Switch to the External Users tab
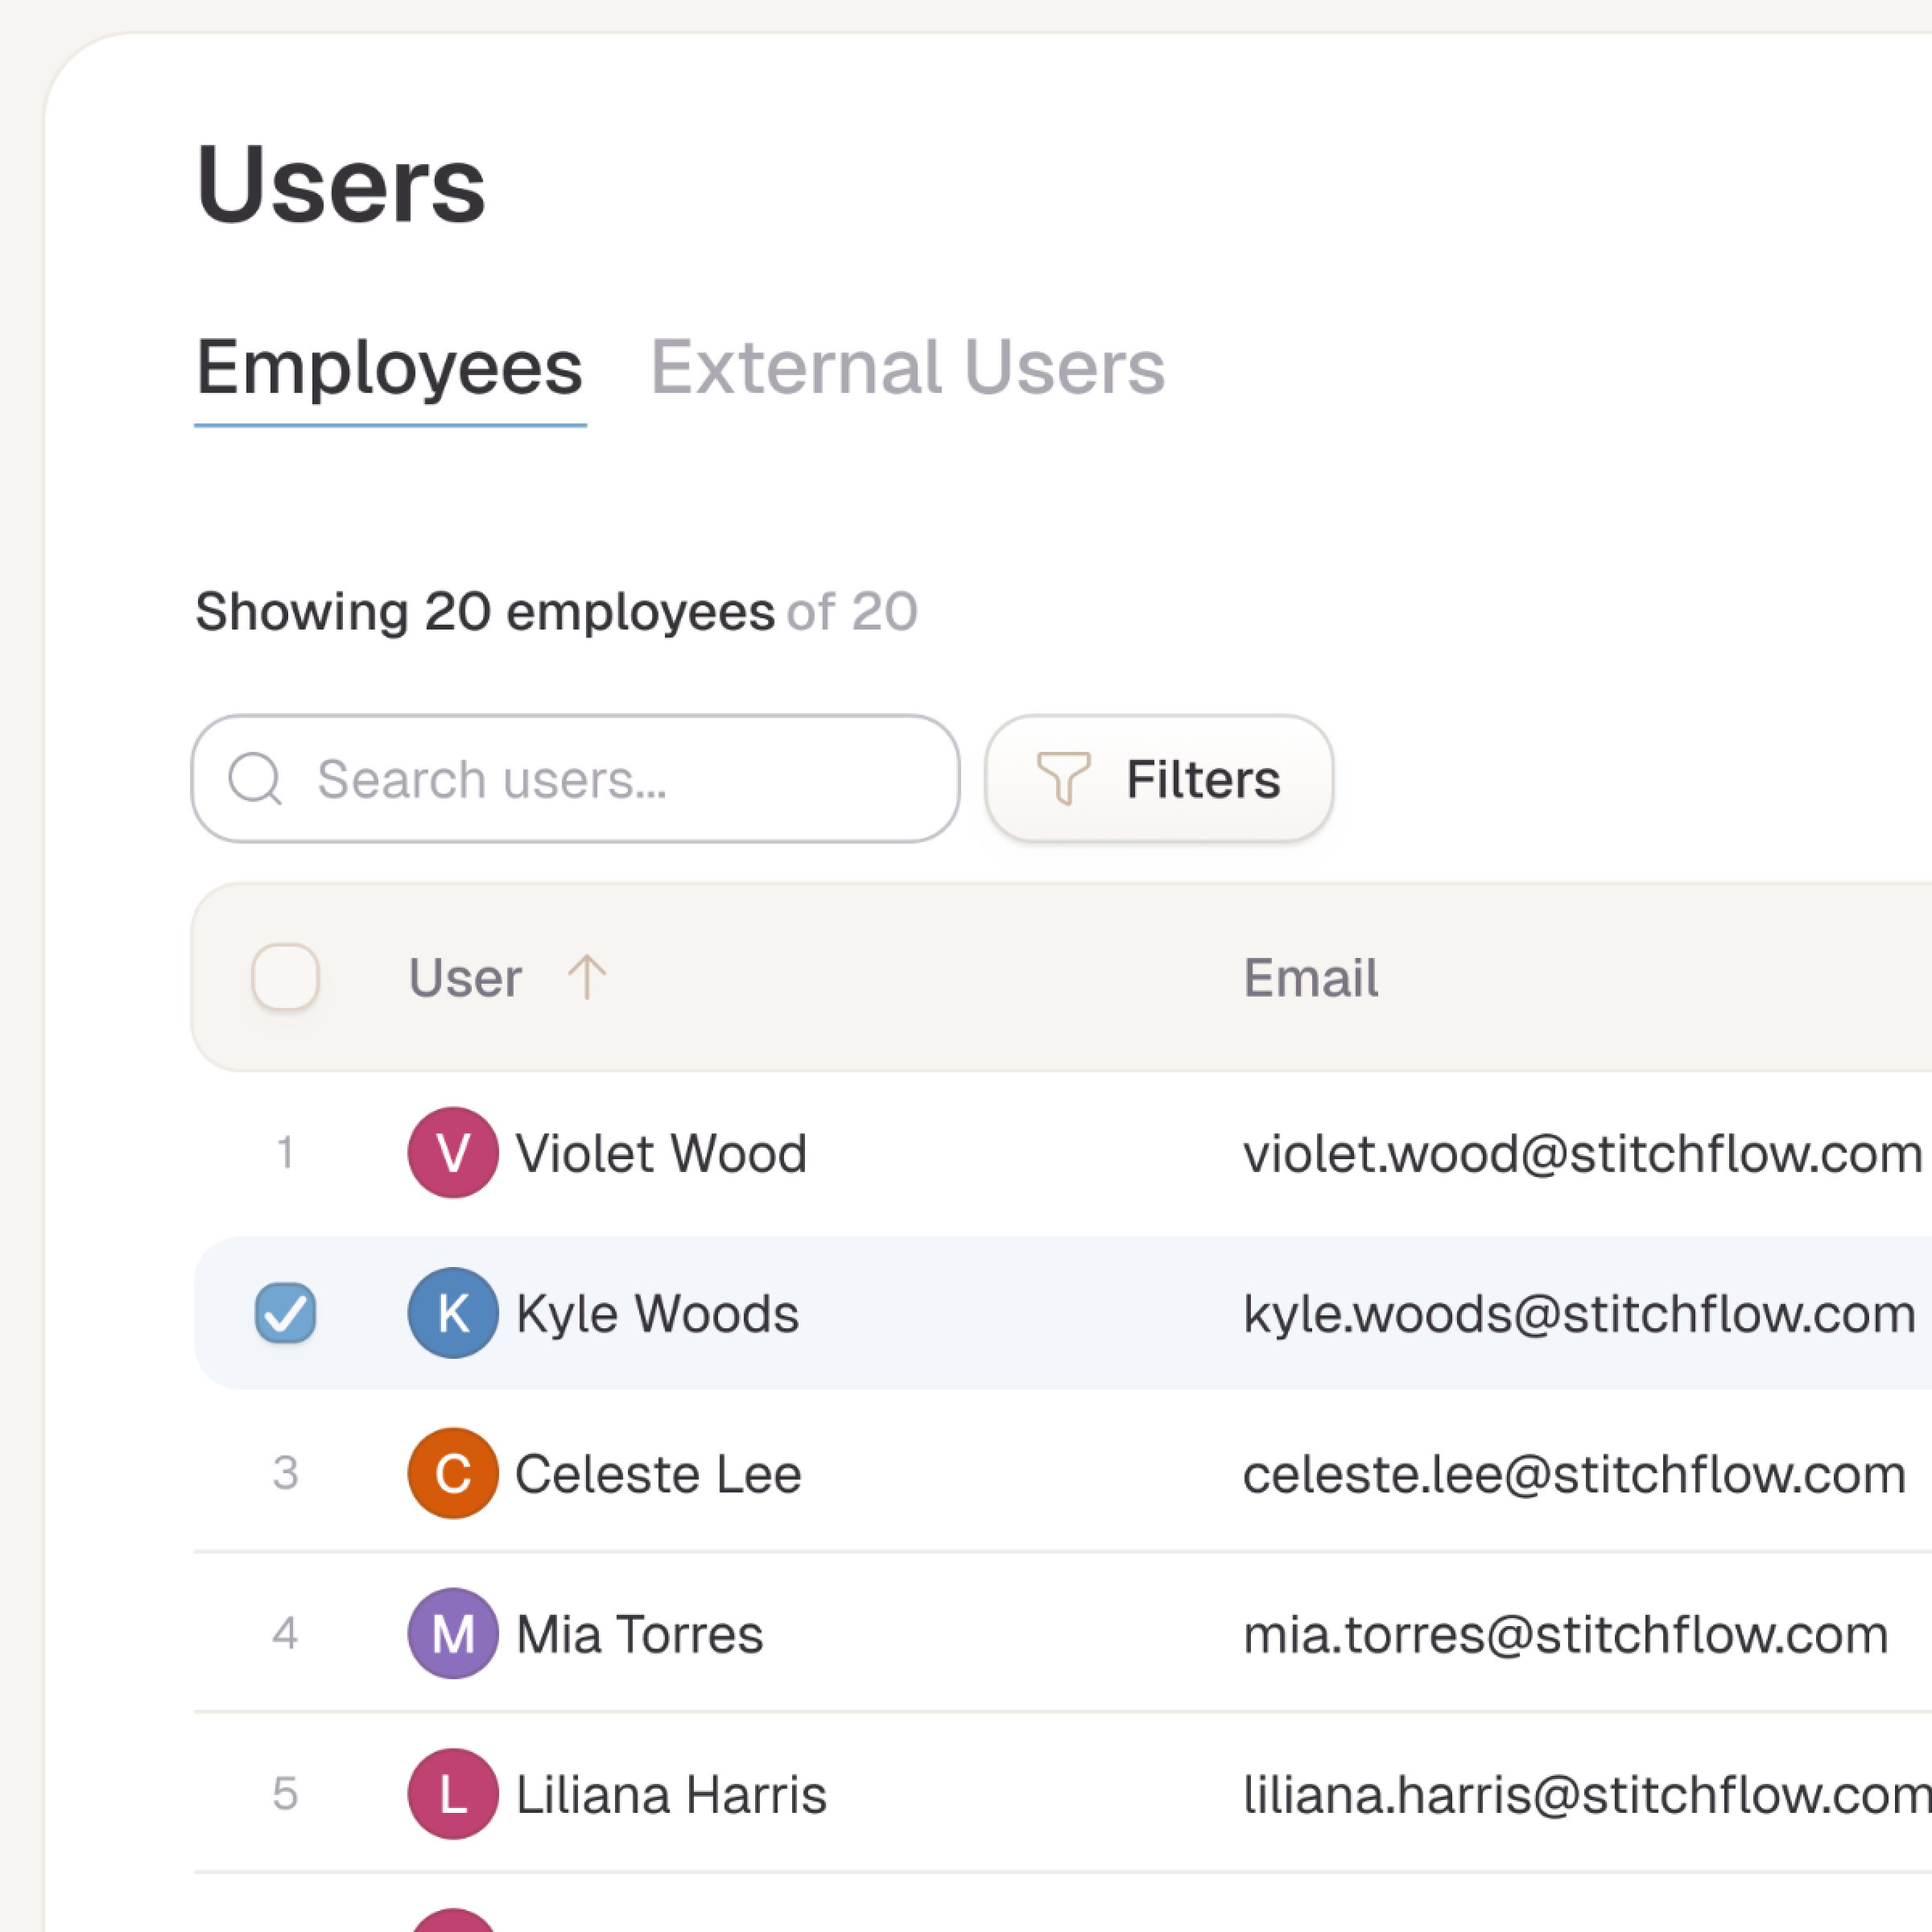 coord(907,367)
